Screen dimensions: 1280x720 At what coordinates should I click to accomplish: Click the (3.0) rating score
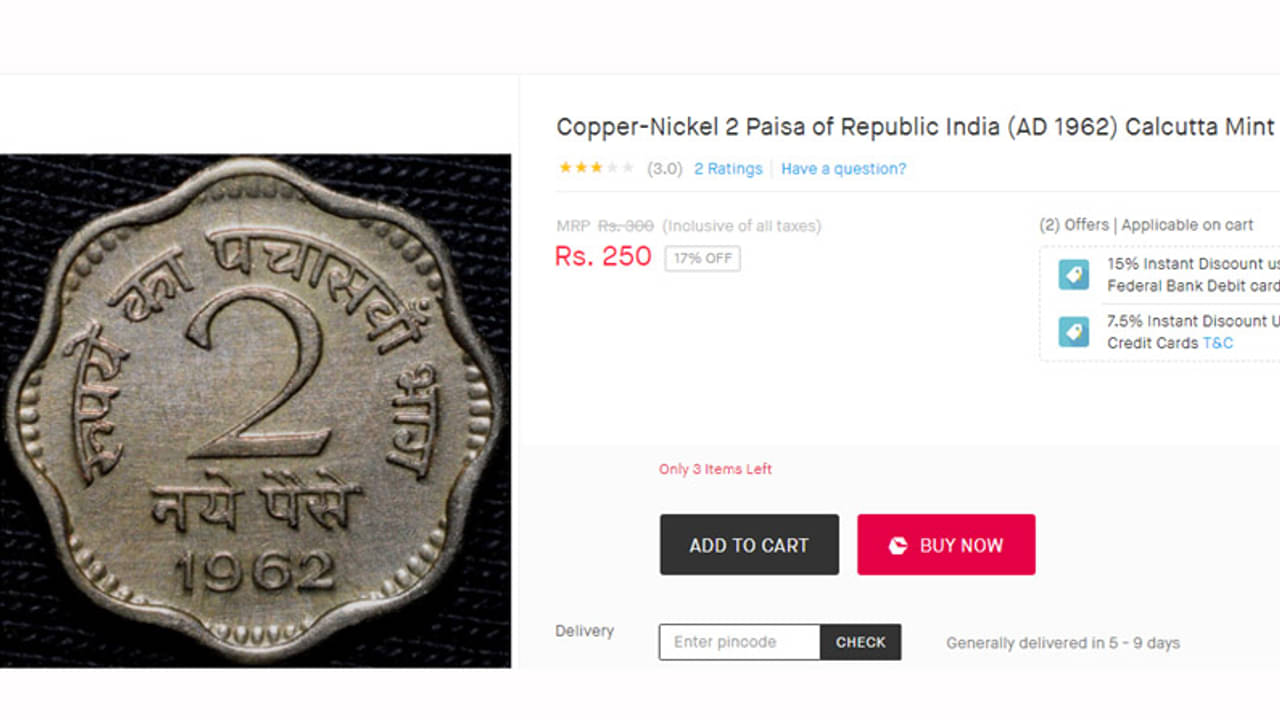(664, 169)
